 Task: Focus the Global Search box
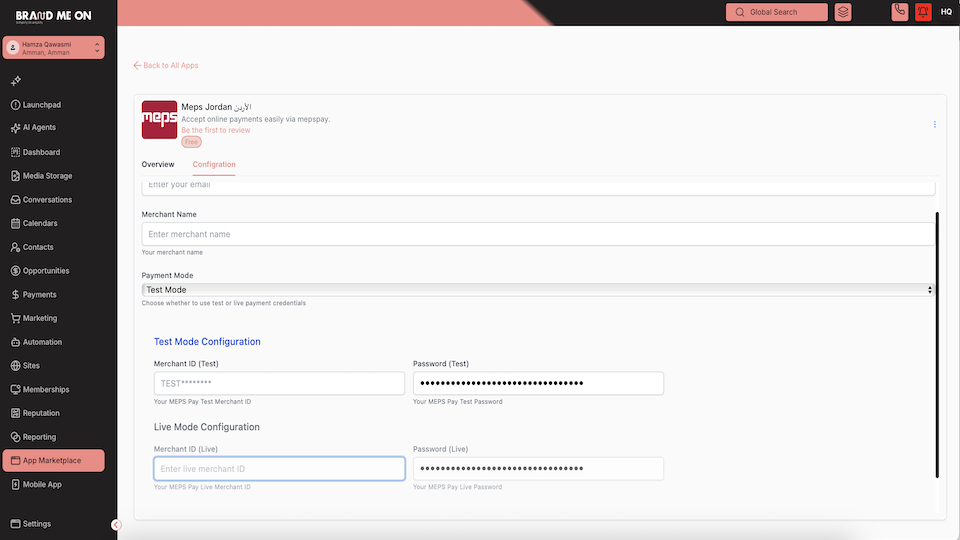click(x=777, y=12)
